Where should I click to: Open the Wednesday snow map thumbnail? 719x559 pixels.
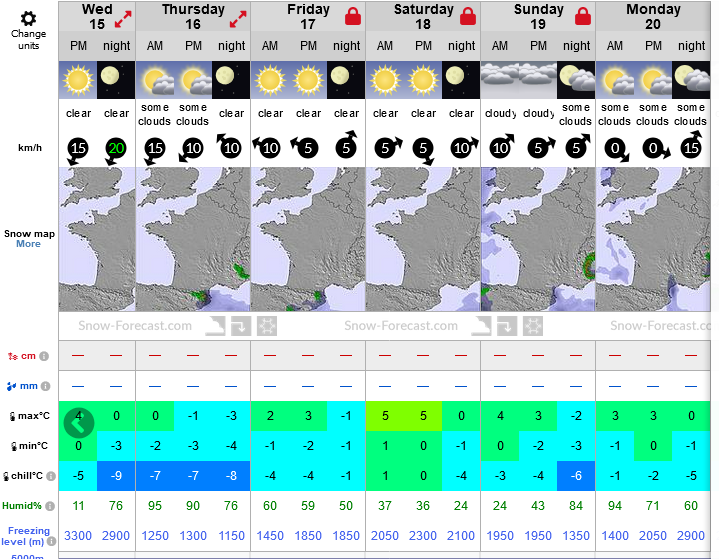click(x=97, y=239)
